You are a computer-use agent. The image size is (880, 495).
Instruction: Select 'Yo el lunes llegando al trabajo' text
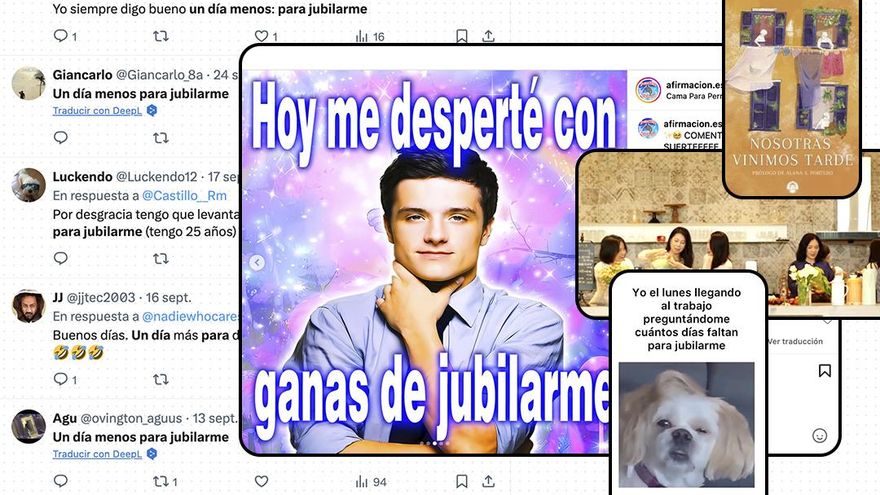click(x=686, y=319)
